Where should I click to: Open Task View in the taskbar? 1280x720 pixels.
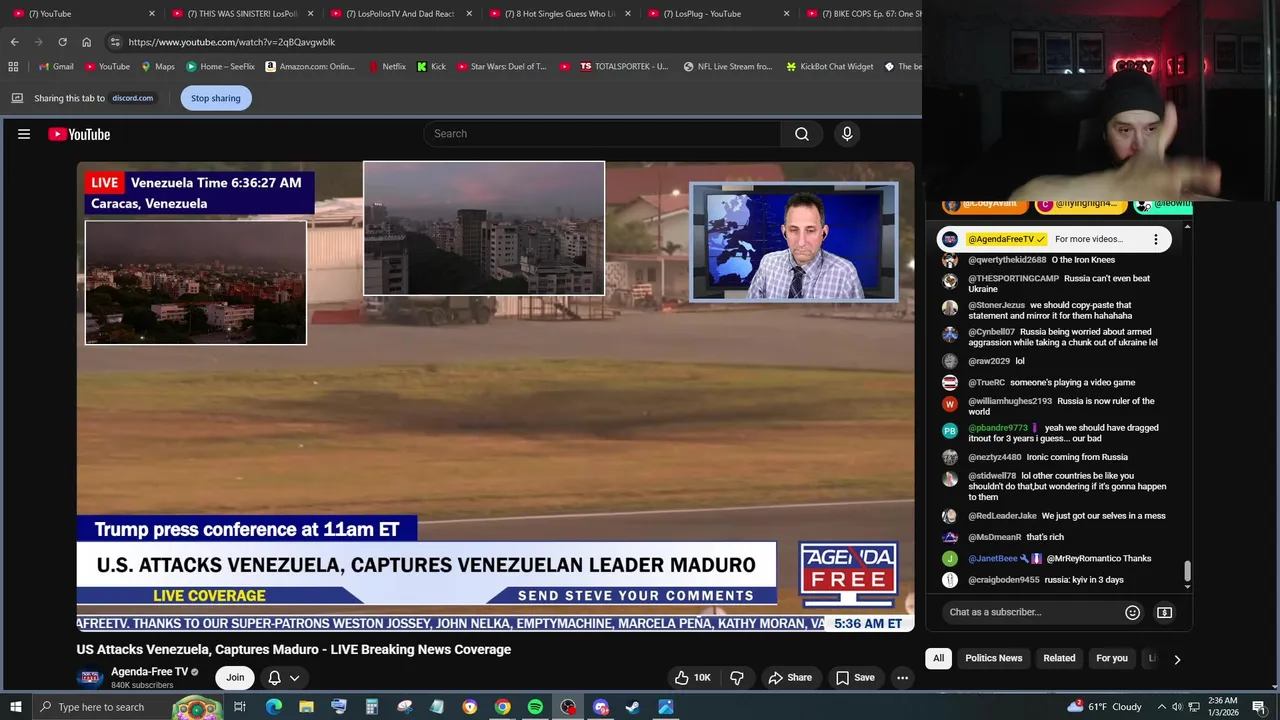pos(240,707)
